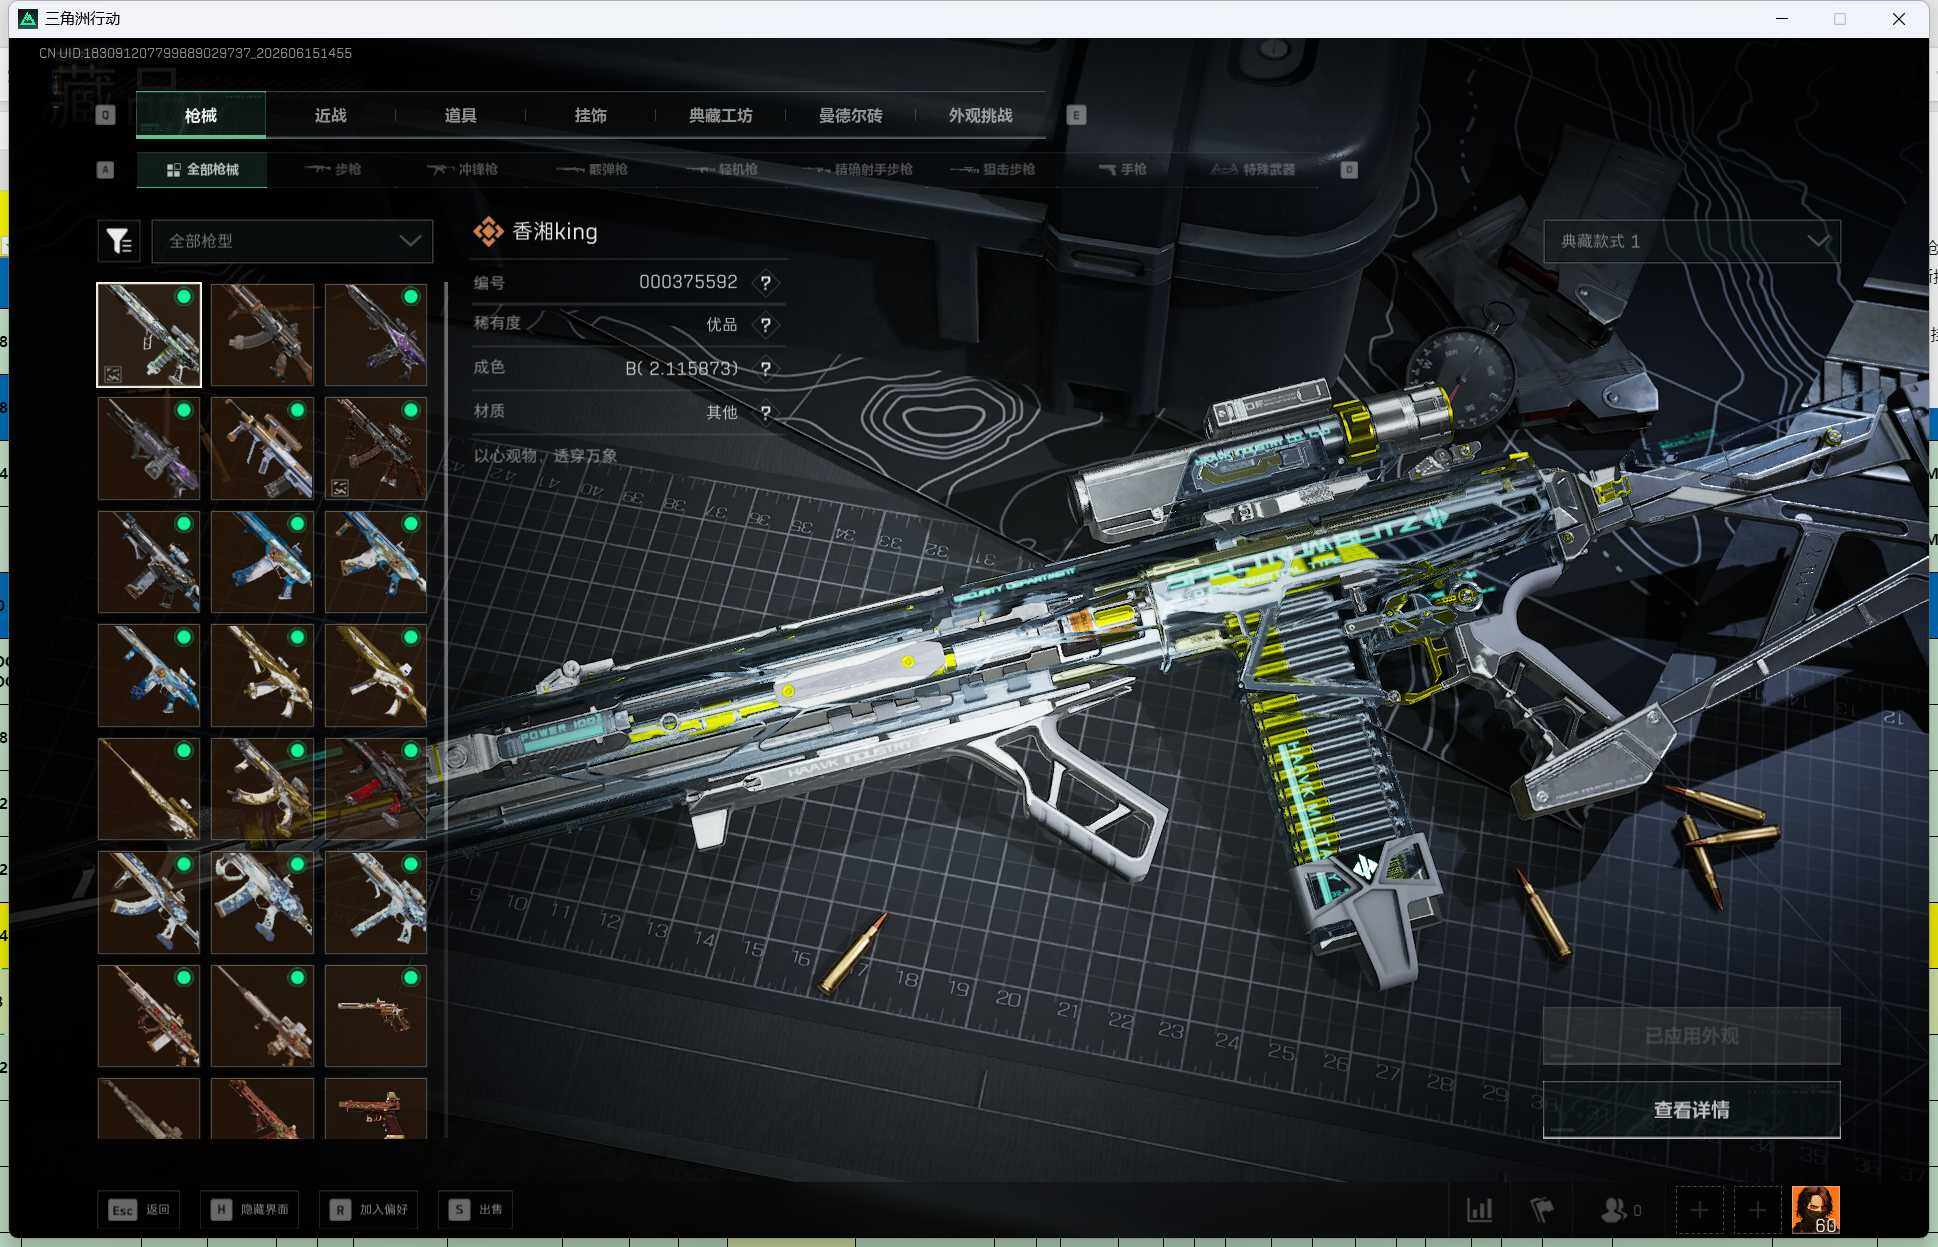Sell the skin with S 出售

click(x=476, y=1210)
